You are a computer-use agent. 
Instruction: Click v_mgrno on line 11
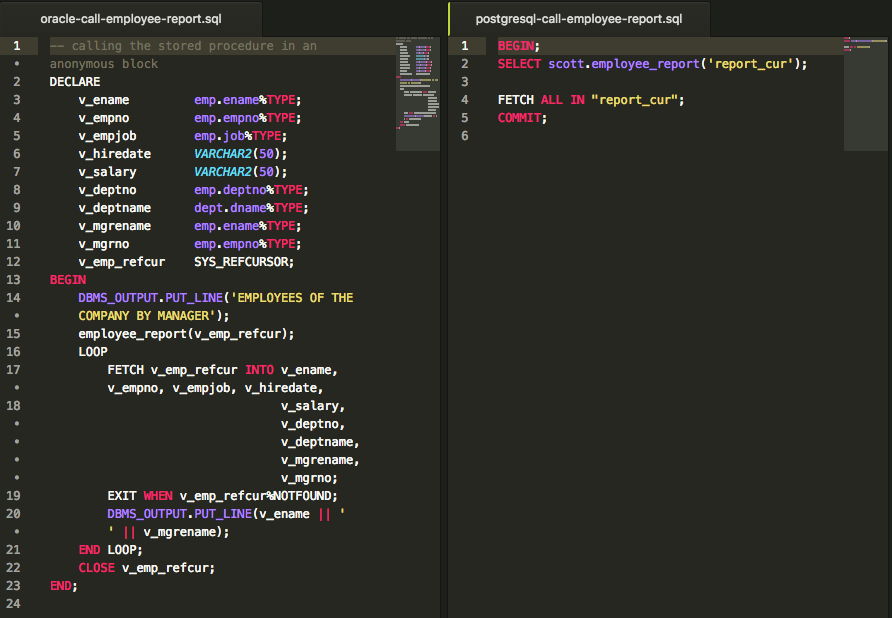click(x=104, y=244)
